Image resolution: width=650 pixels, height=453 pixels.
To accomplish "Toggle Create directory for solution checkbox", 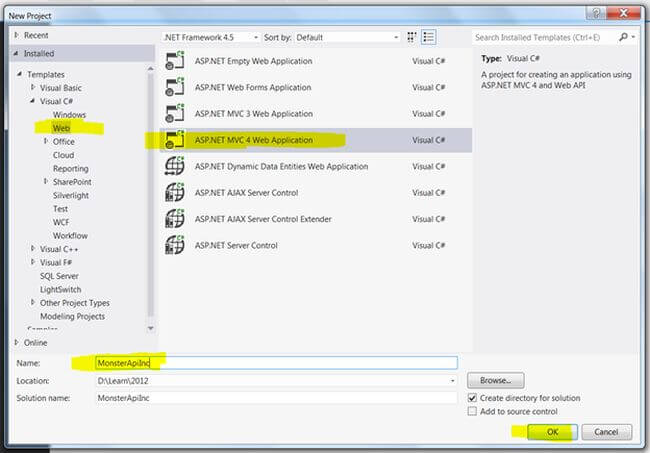I will pyautogui.click(x=472, y=398).
